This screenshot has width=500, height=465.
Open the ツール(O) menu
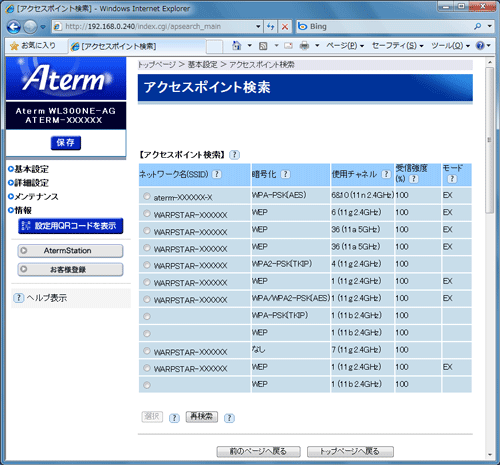tap(450, 46)
